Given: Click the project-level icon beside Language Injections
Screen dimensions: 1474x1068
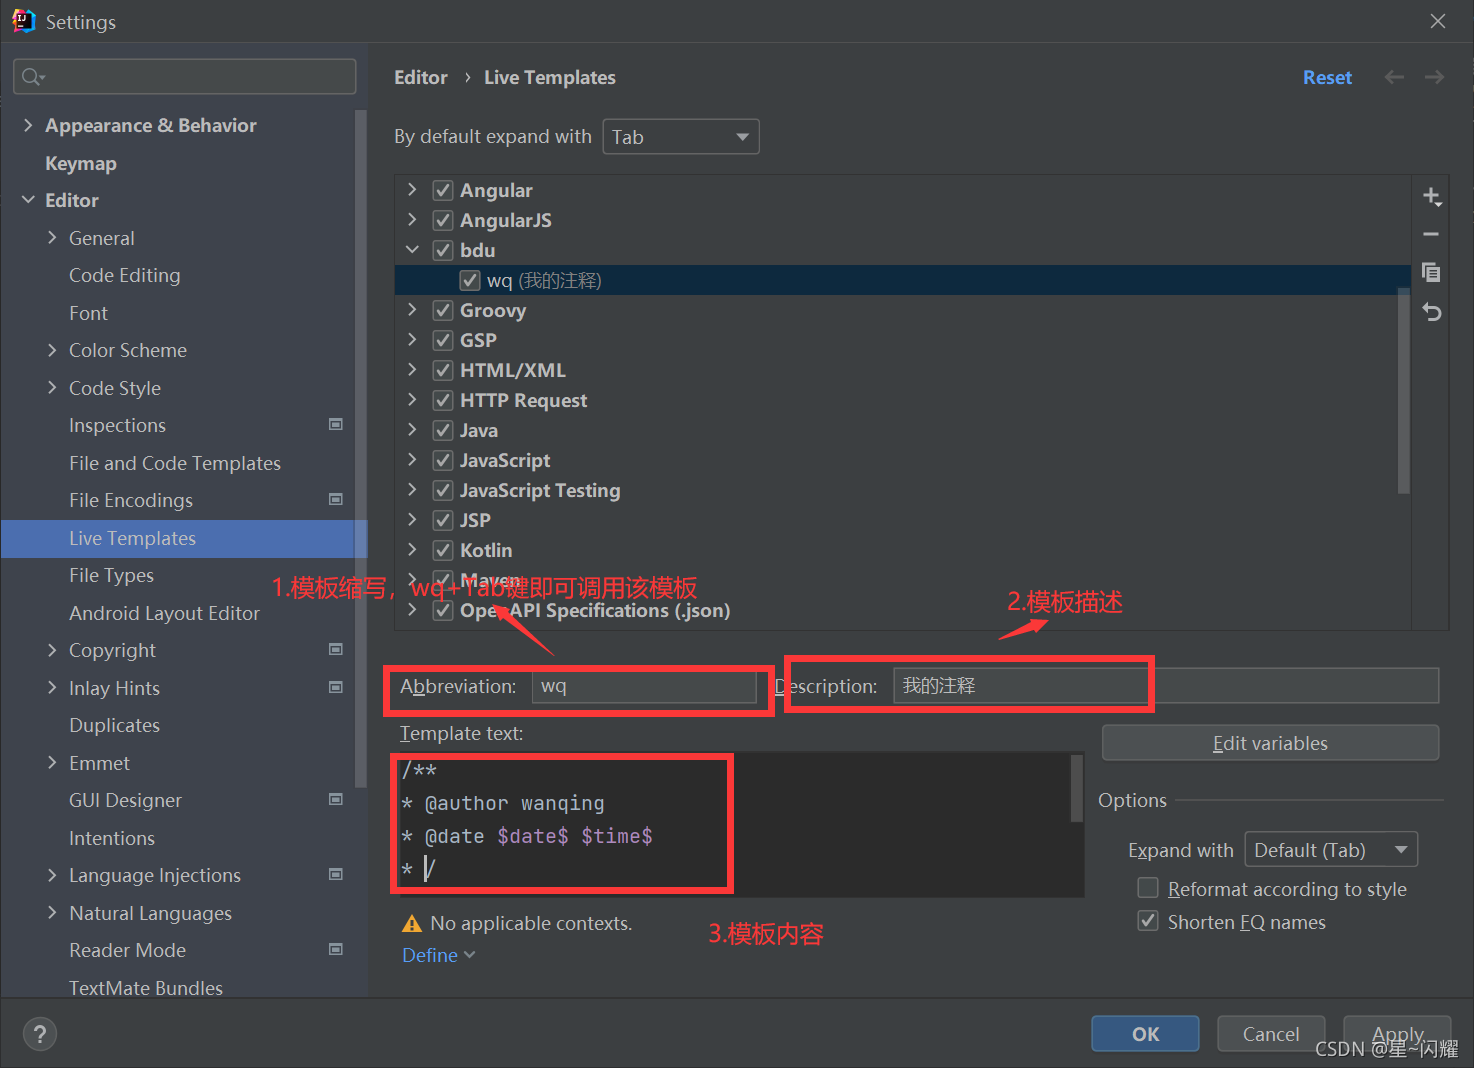Looking at the screenshot, I should pos(336,874).
